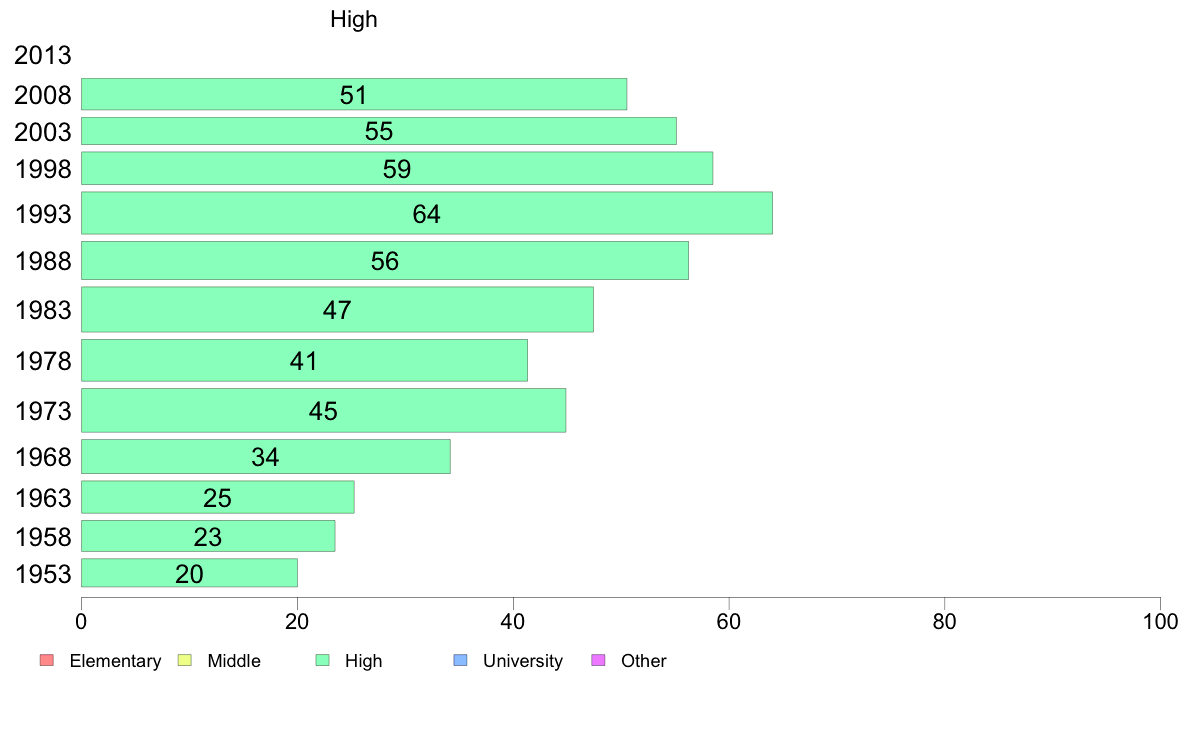
Task: Select the 1973 bar showing 45
Action: [324, 411]
